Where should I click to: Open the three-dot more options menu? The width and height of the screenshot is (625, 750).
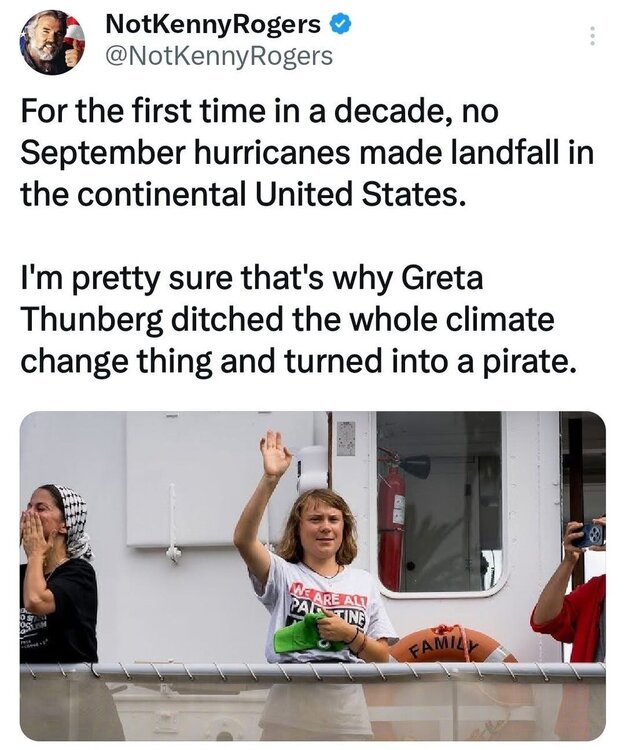click(591, 36)
